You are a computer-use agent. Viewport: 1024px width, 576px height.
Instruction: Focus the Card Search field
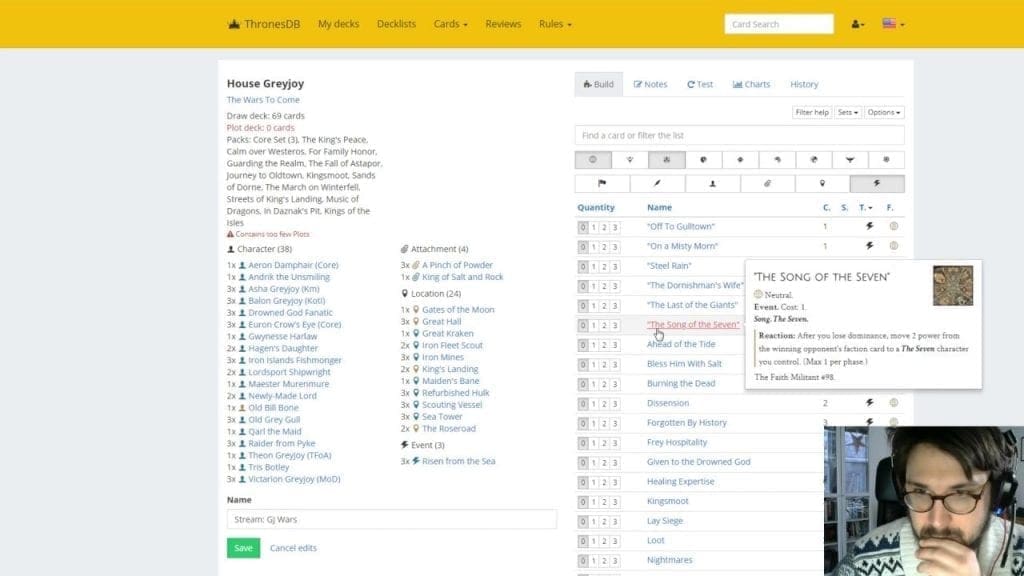pyautogui.click(x=778, y=24)
